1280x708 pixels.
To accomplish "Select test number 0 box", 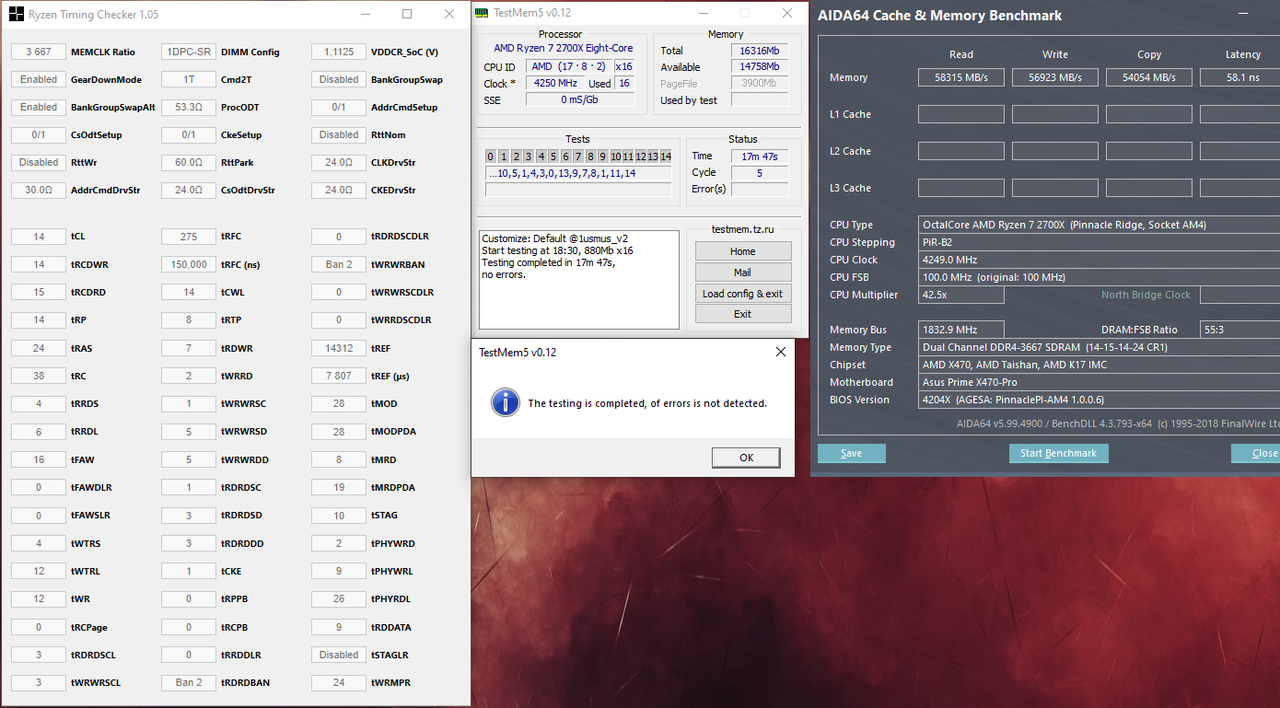I will tap(491, 156).
